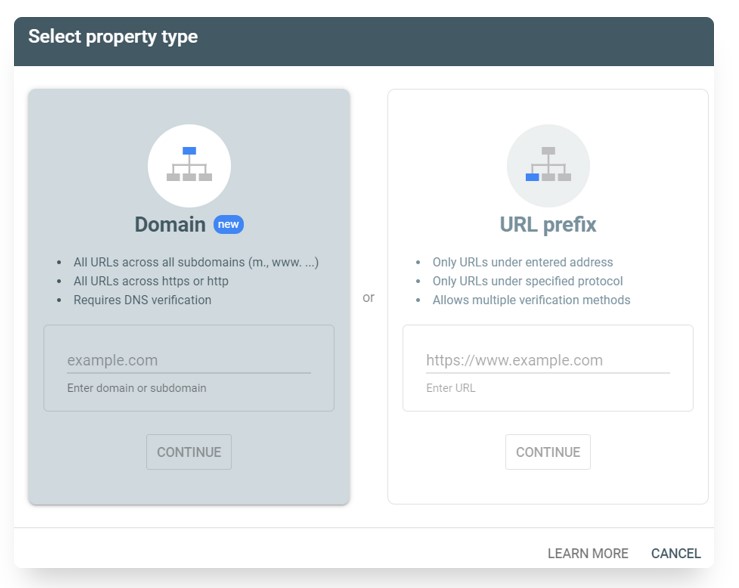Image resolution: width=739 pixels, height=588 pixels.
Task: Select the URL prefix heading
Action: 548,224
